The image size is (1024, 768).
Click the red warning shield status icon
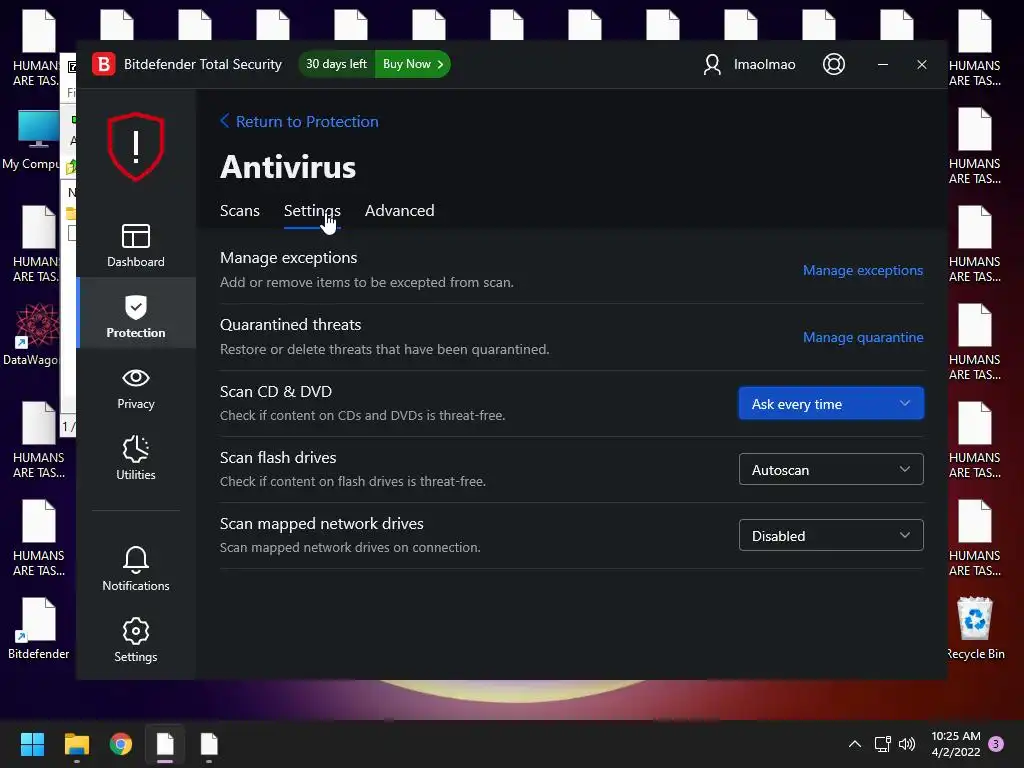[136, 147]
